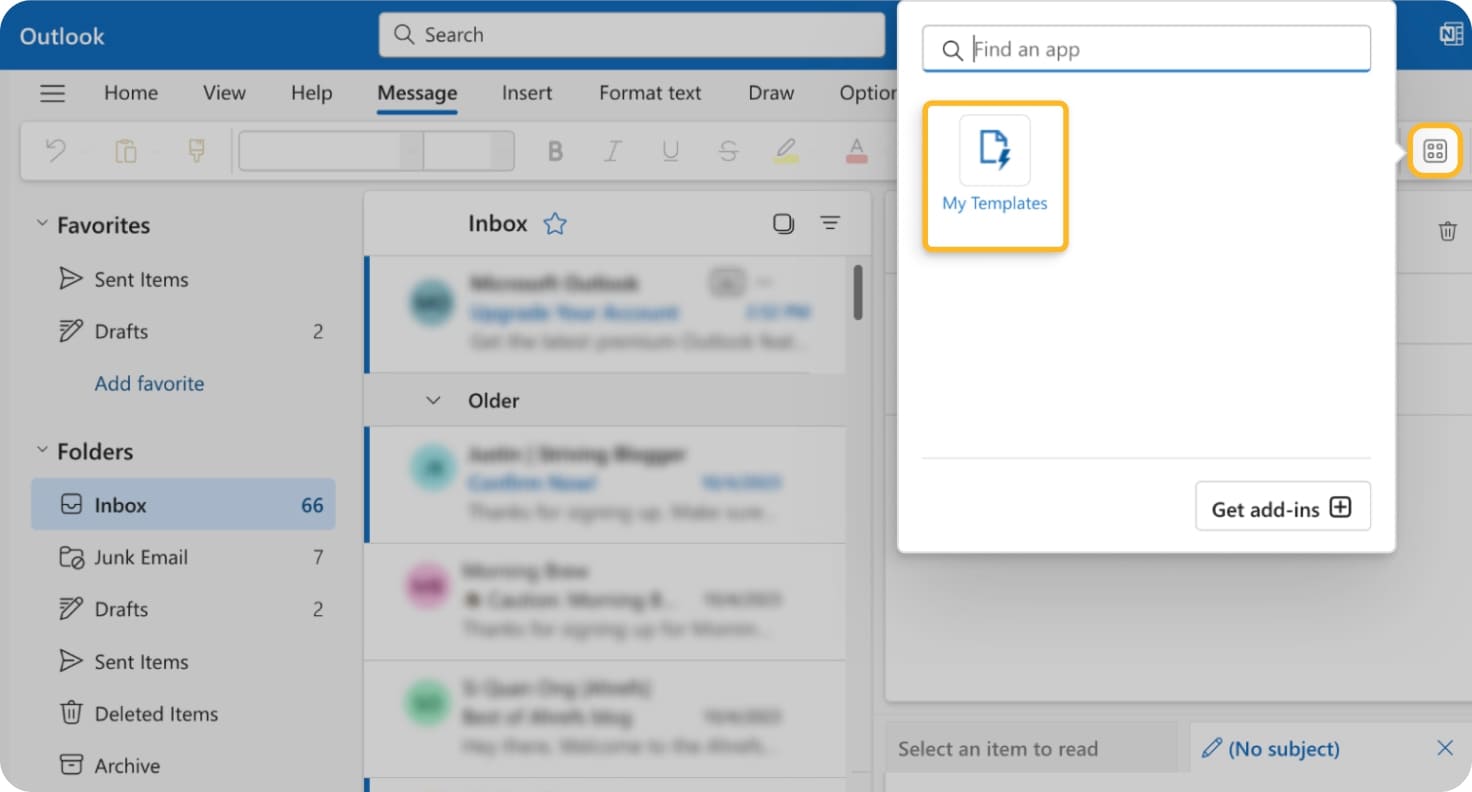Toggle Strikethrough formatting
Viewport: 1472px width, 792px height.
coord(728,151)
